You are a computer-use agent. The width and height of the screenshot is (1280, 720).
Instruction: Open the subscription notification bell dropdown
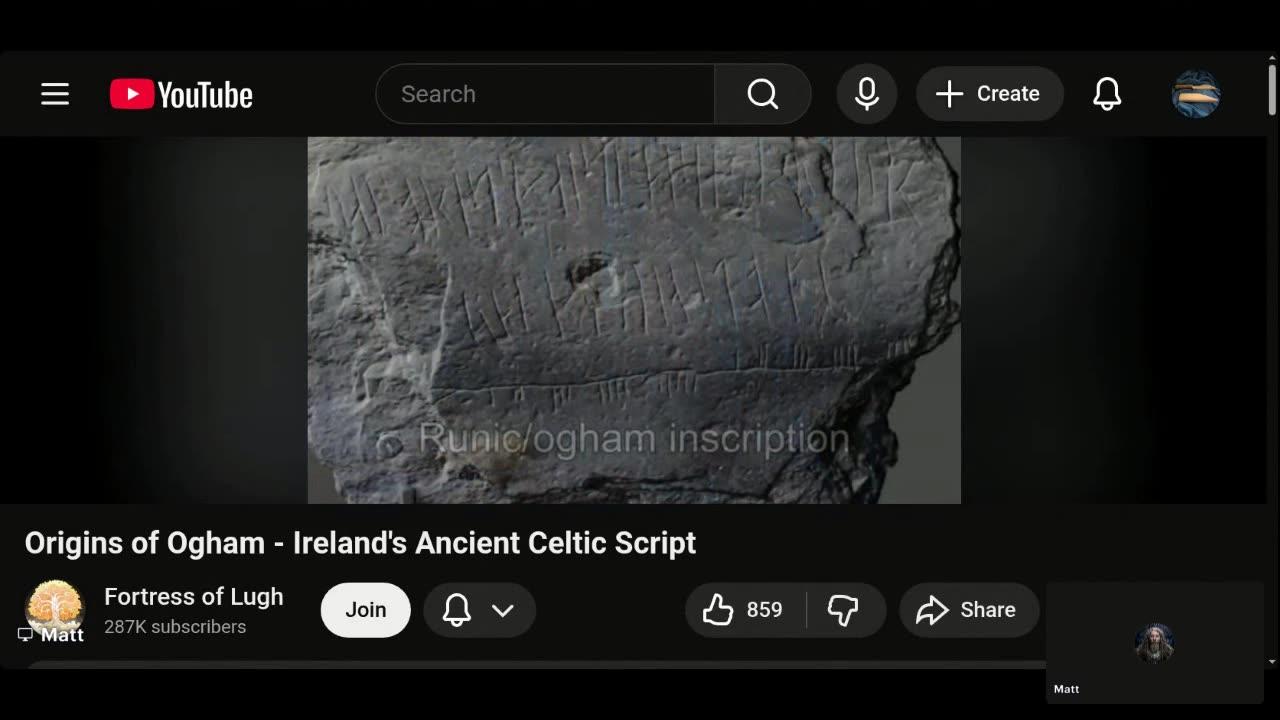point(480,610)
